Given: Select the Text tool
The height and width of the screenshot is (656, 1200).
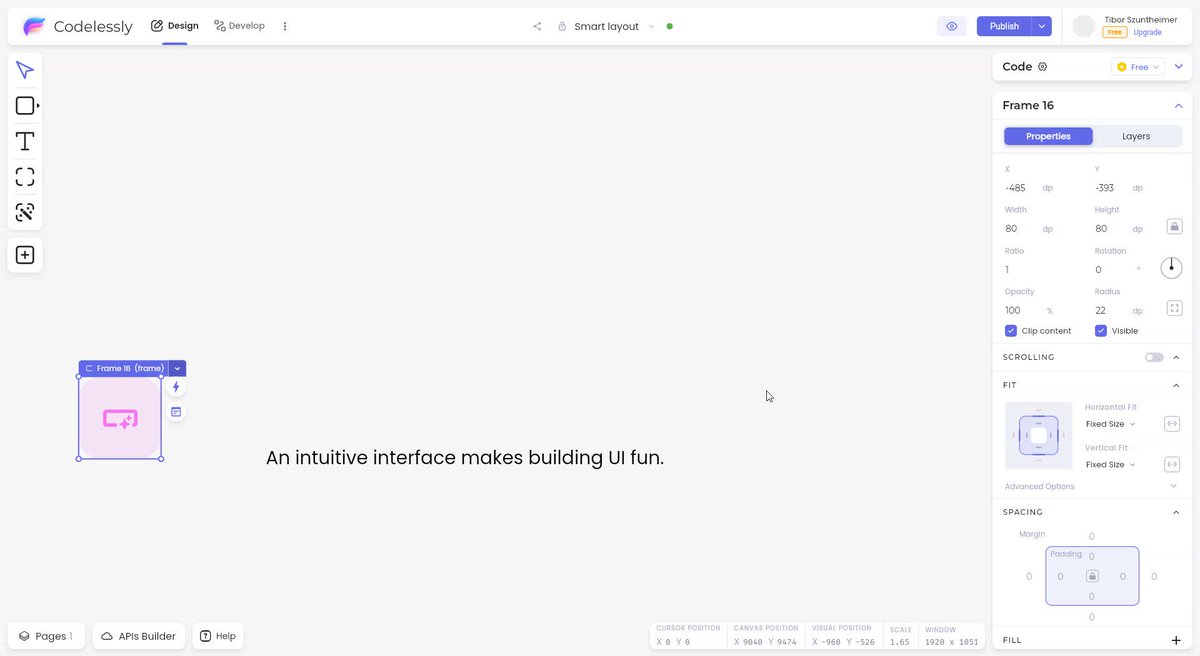Looking at the screenshot, I should [x=25, y=141].
